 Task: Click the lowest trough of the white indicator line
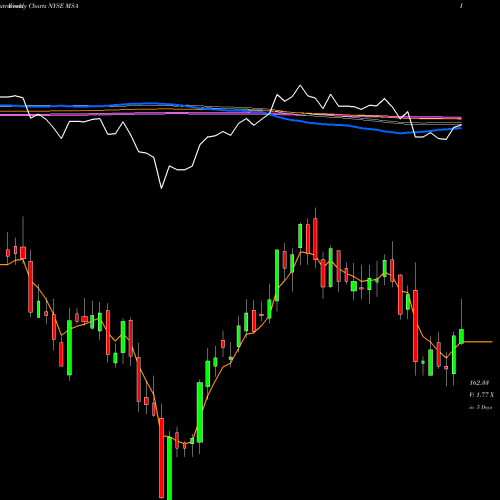162,188
